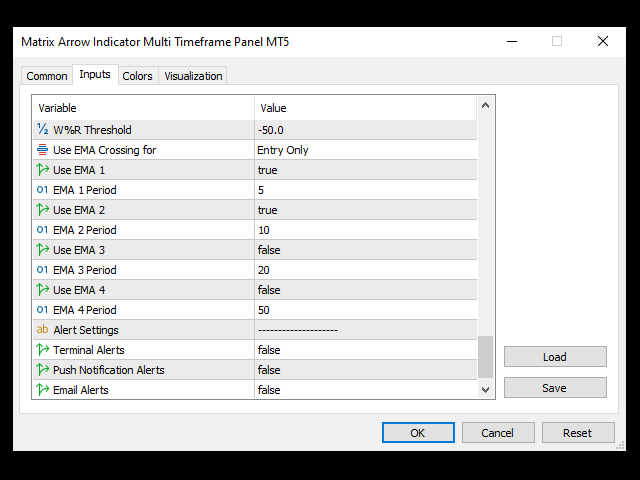Click the enum icon beside Use EMA Crossing for
Viewport: 640px width, 480px height.
(42, 149)
